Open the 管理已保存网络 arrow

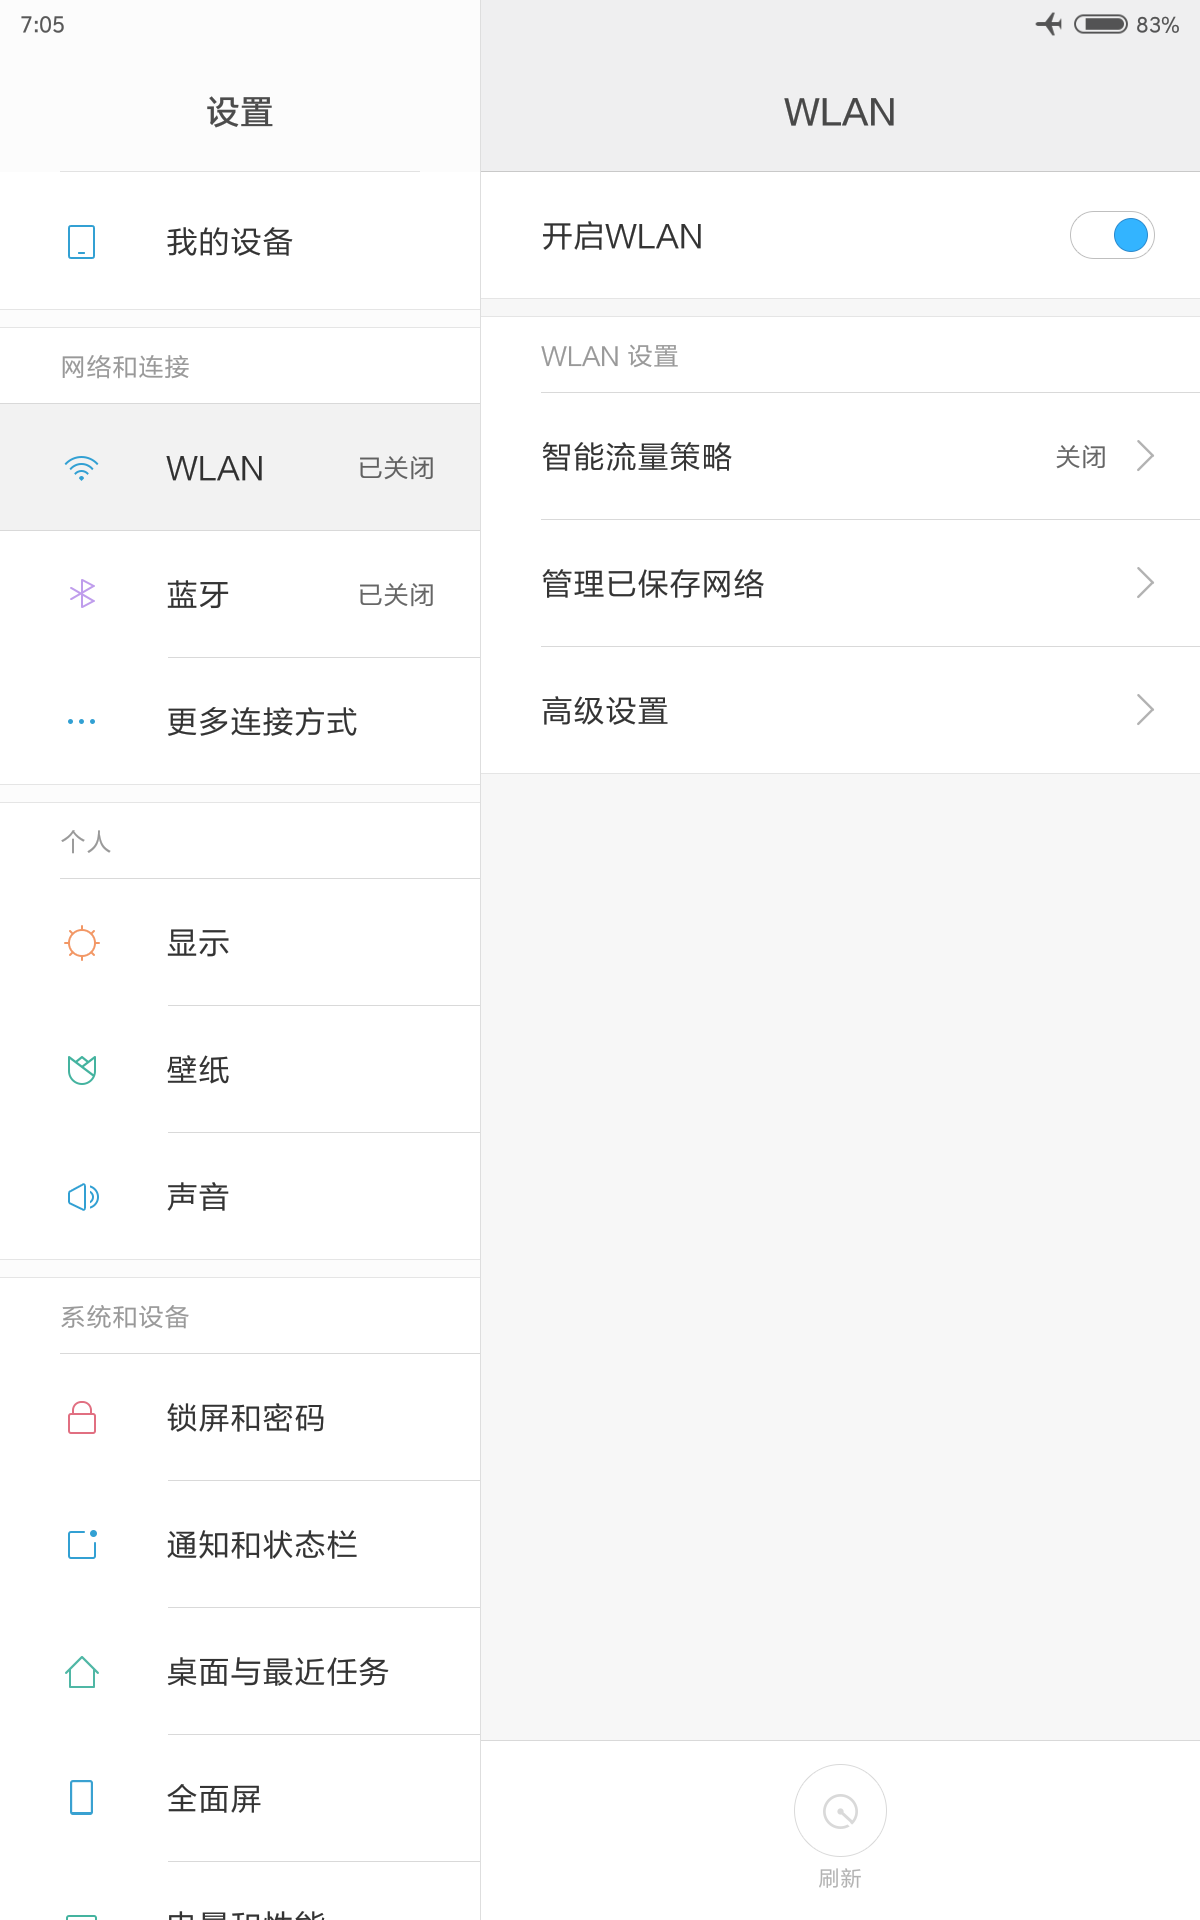click(x=1145, y=583)
